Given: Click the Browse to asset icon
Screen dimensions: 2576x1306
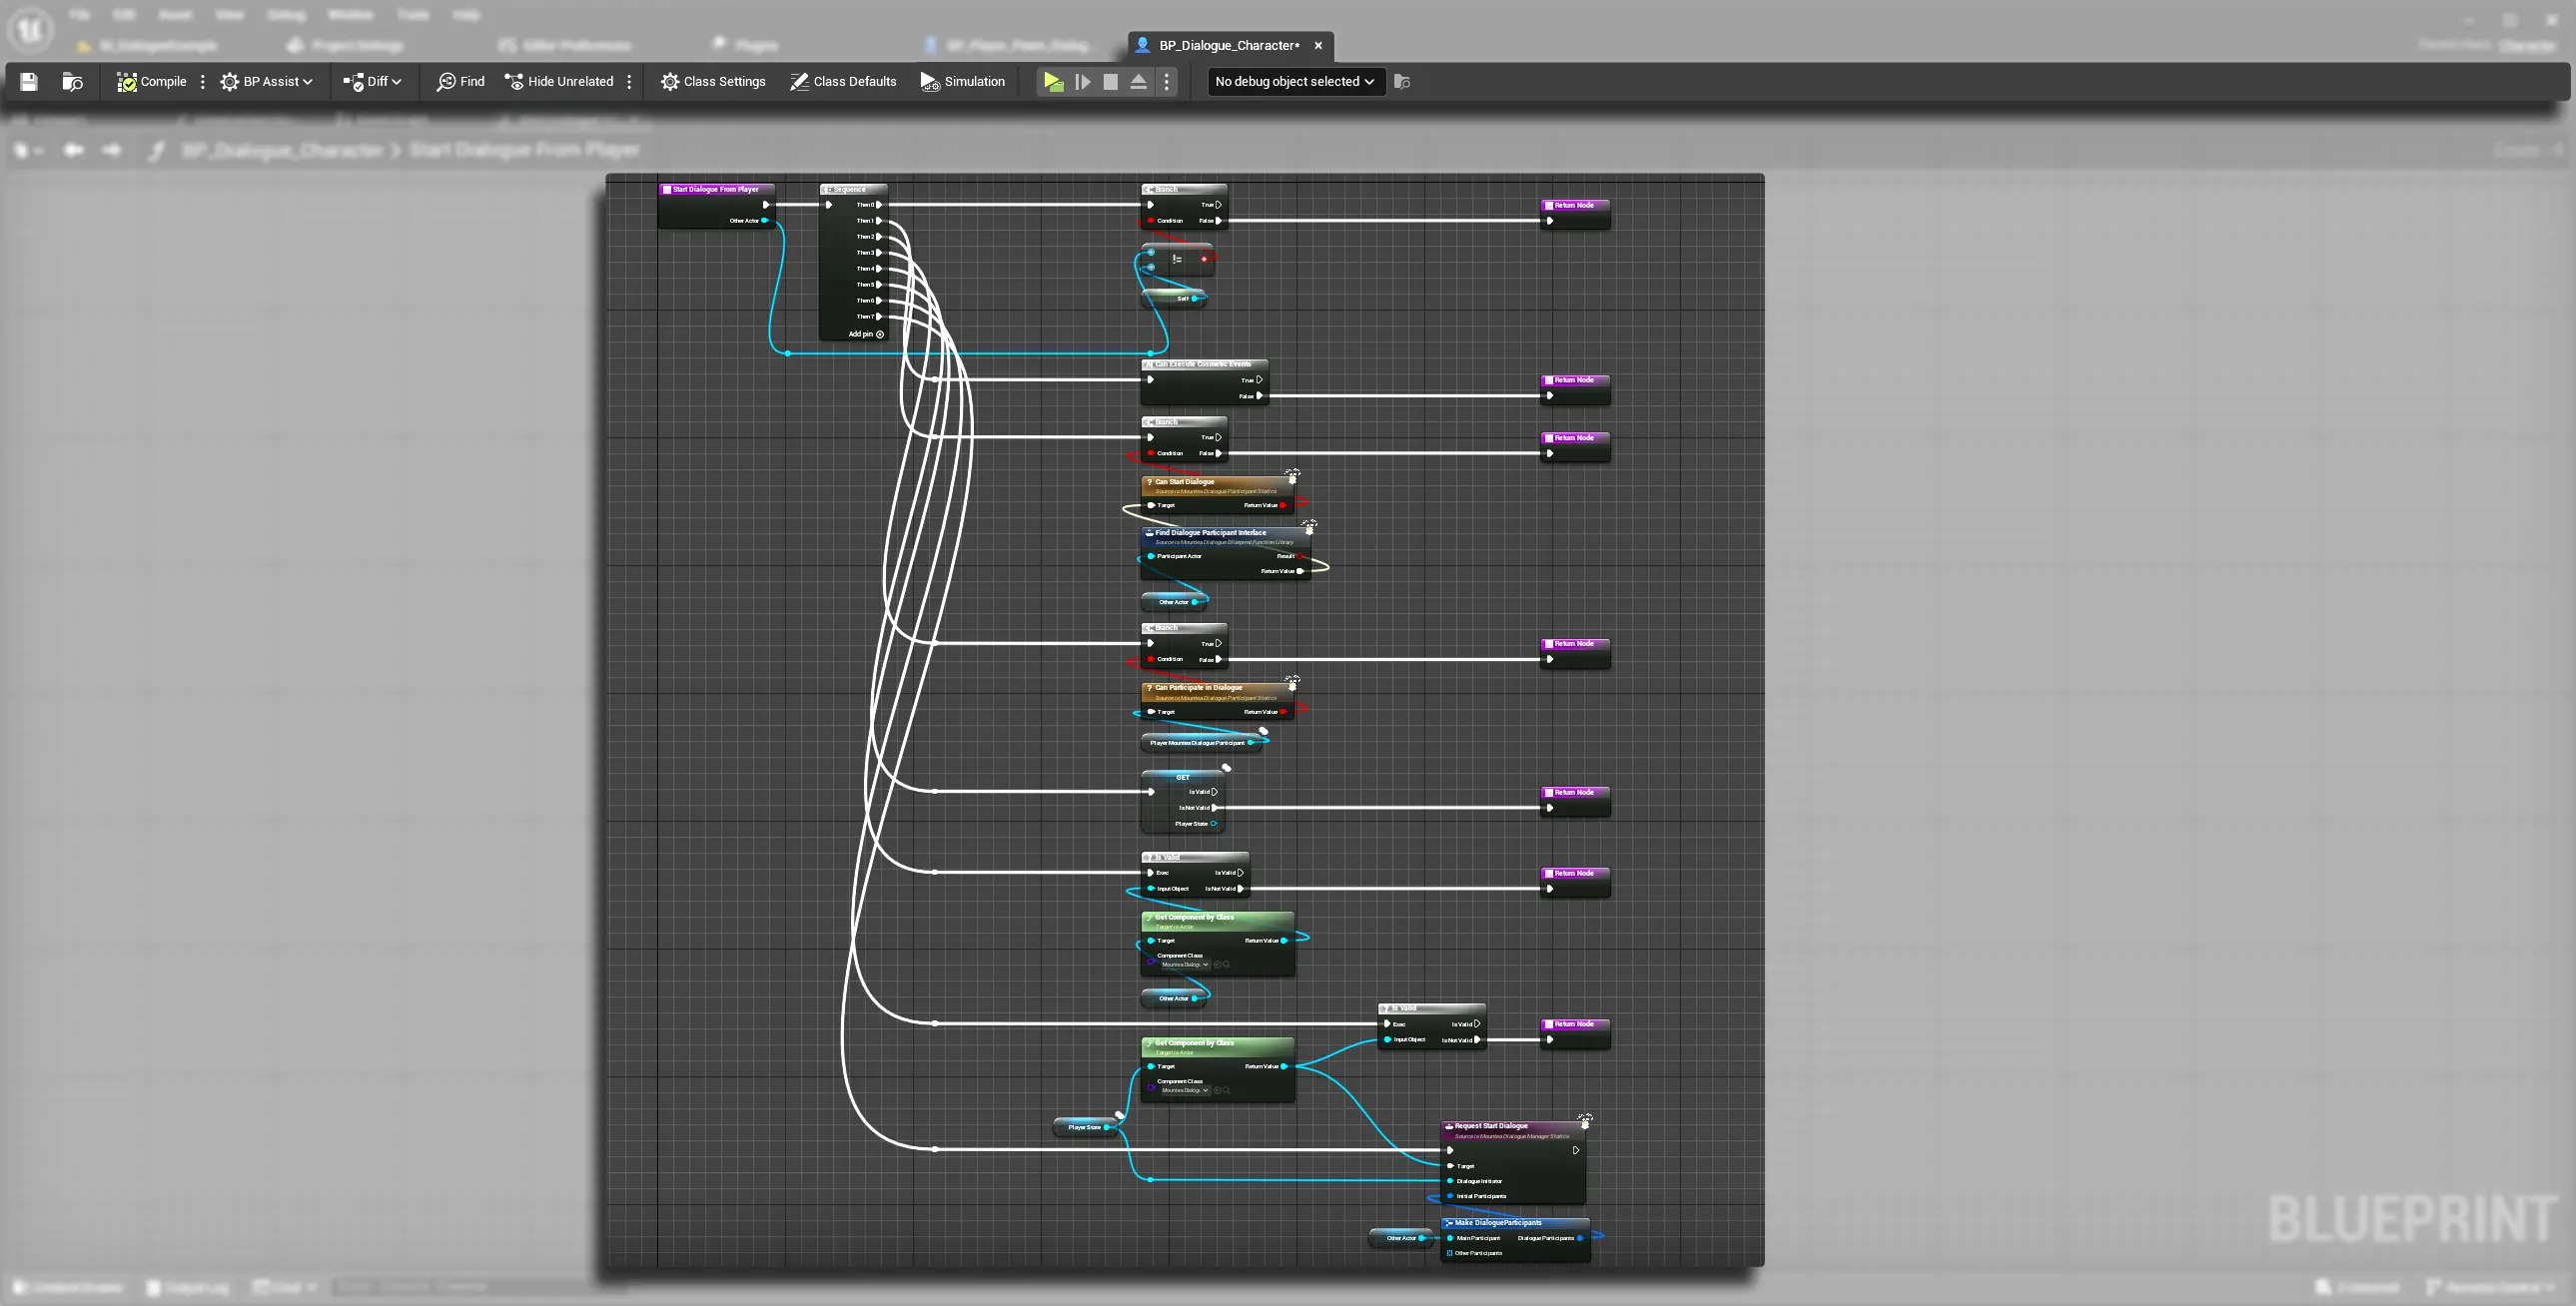Looking at the screenshot, I should point(72,82).
